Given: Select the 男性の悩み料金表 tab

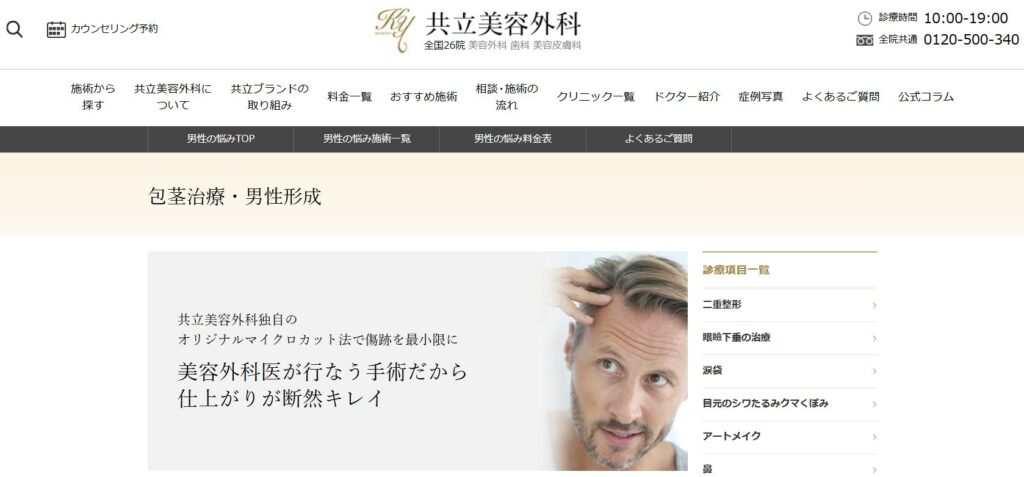Looking at the screenshot, I should click(x=513, y=139).
